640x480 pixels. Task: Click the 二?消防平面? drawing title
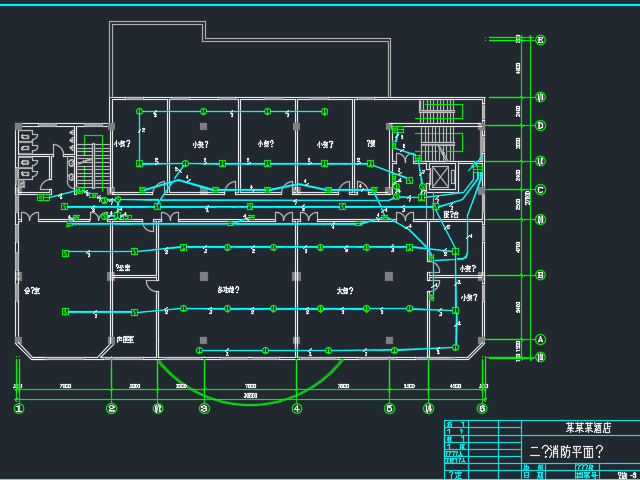point(566,452)
